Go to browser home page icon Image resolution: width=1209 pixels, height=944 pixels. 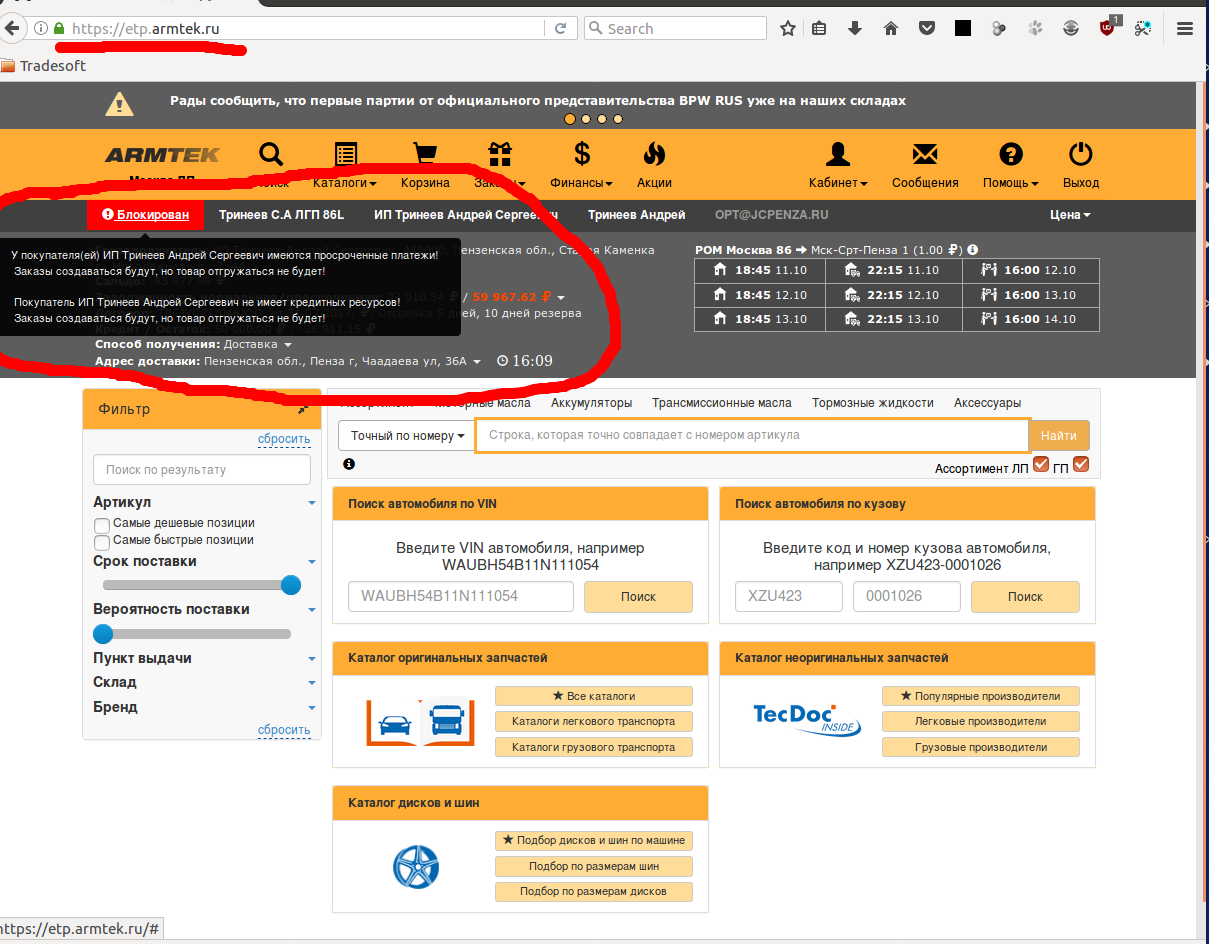click(891, 29)
